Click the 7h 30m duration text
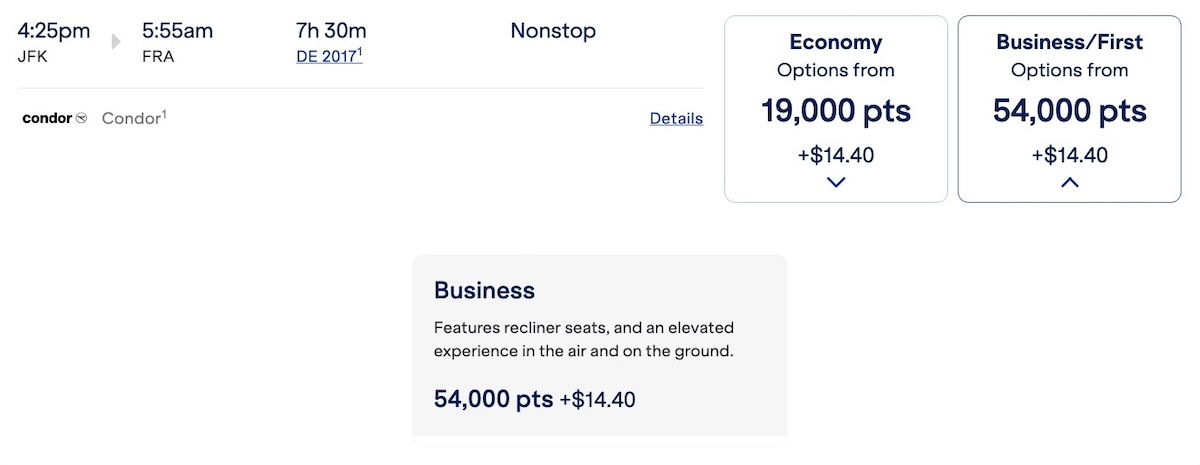The height and width of the screenshot is (465, 1200). 331,31
